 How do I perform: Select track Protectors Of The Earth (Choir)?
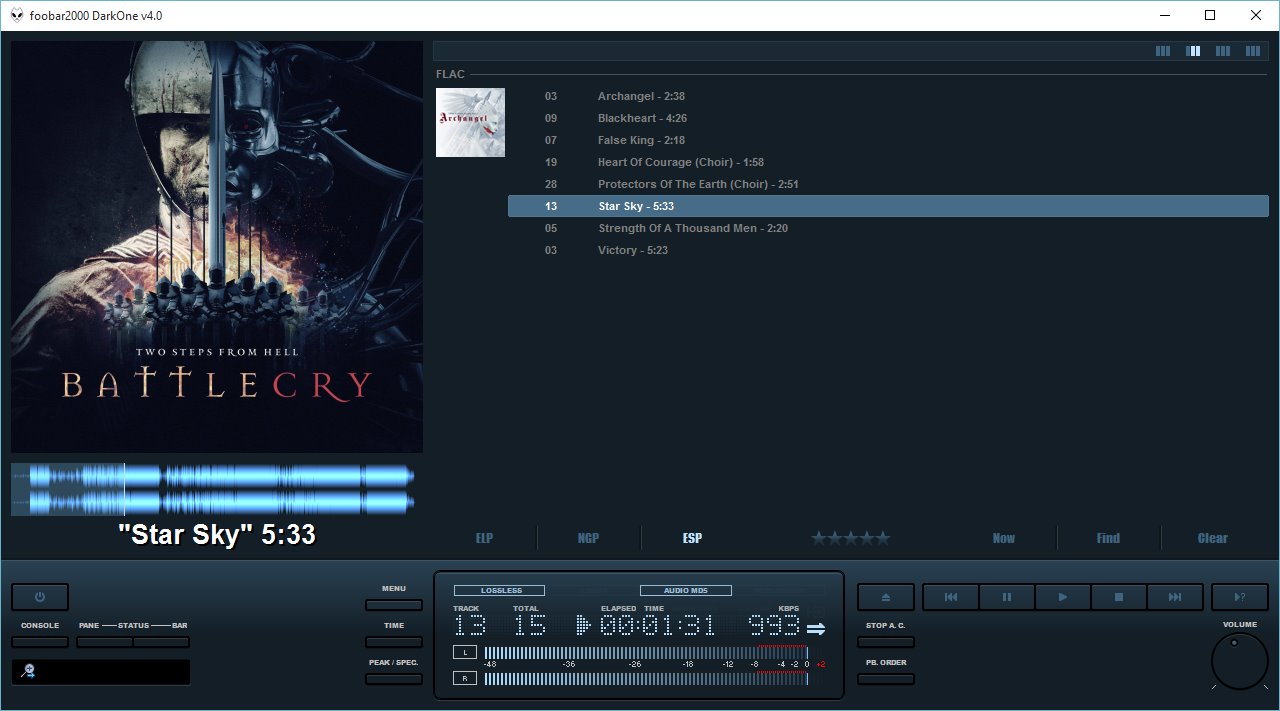(x=888, y=184)
